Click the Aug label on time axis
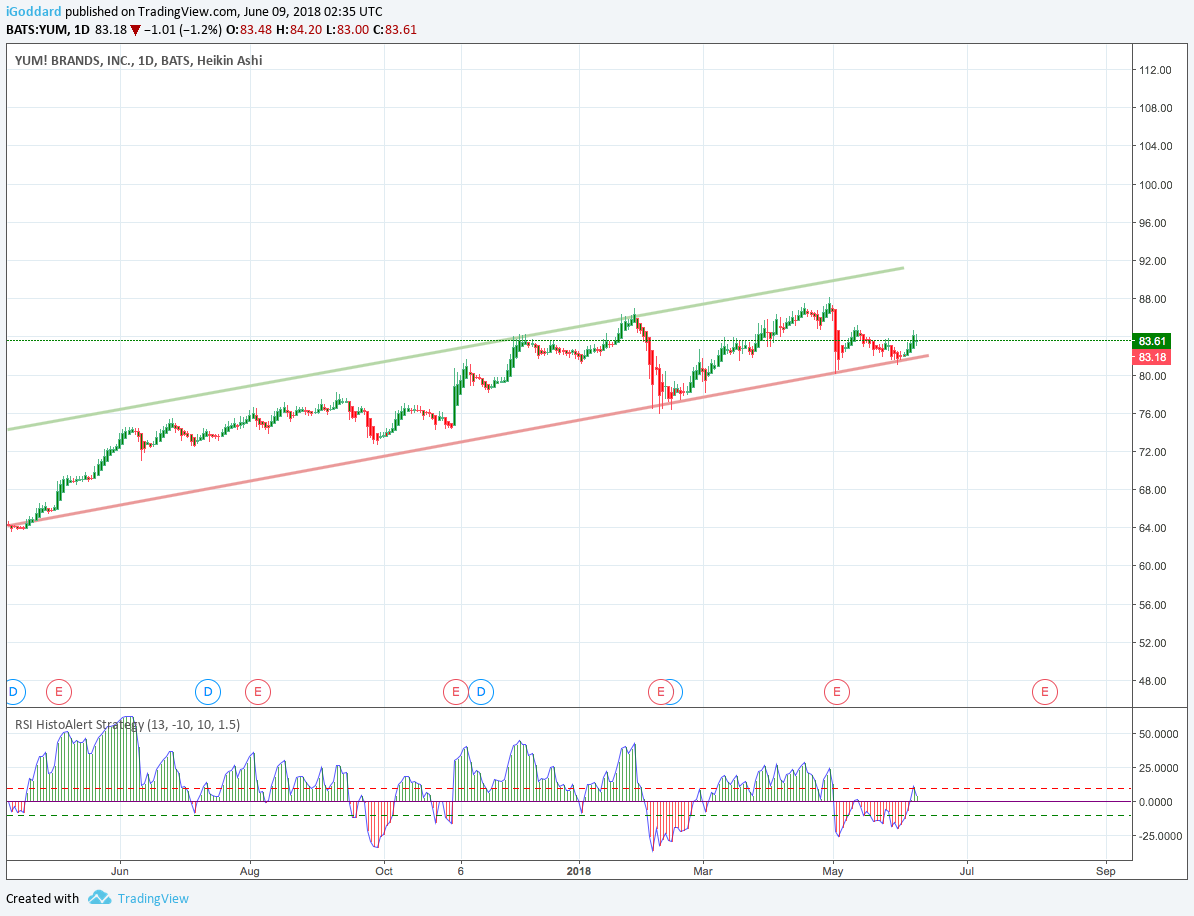This screenshot has width=1194, height=916. click(250, 871)
